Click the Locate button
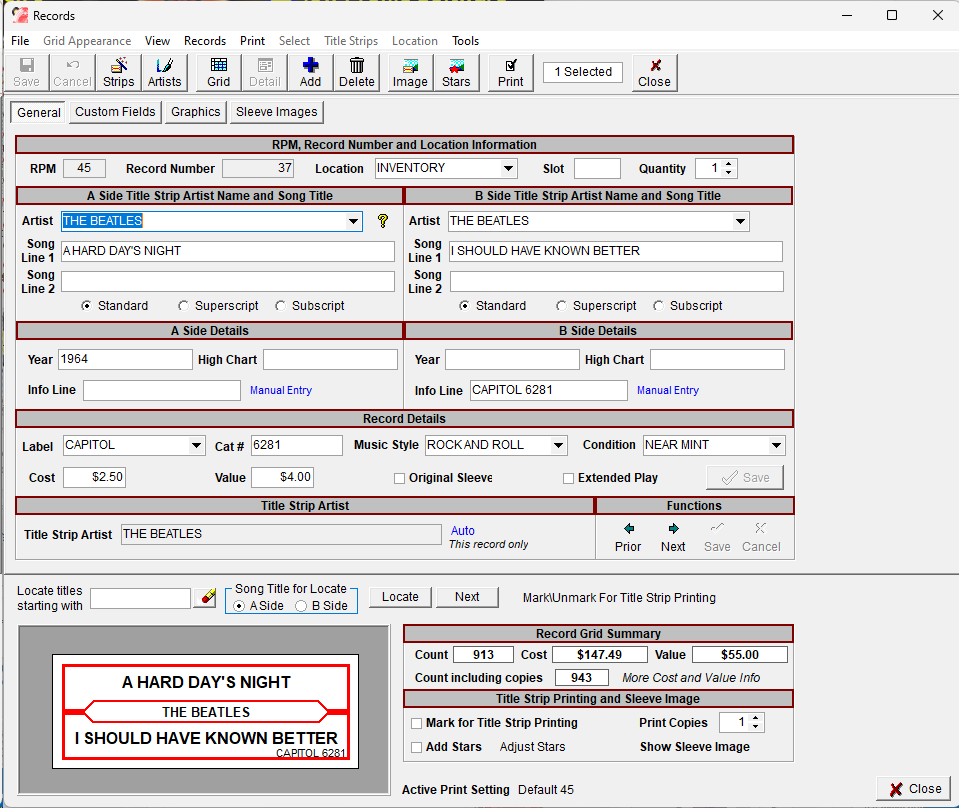 400,597
